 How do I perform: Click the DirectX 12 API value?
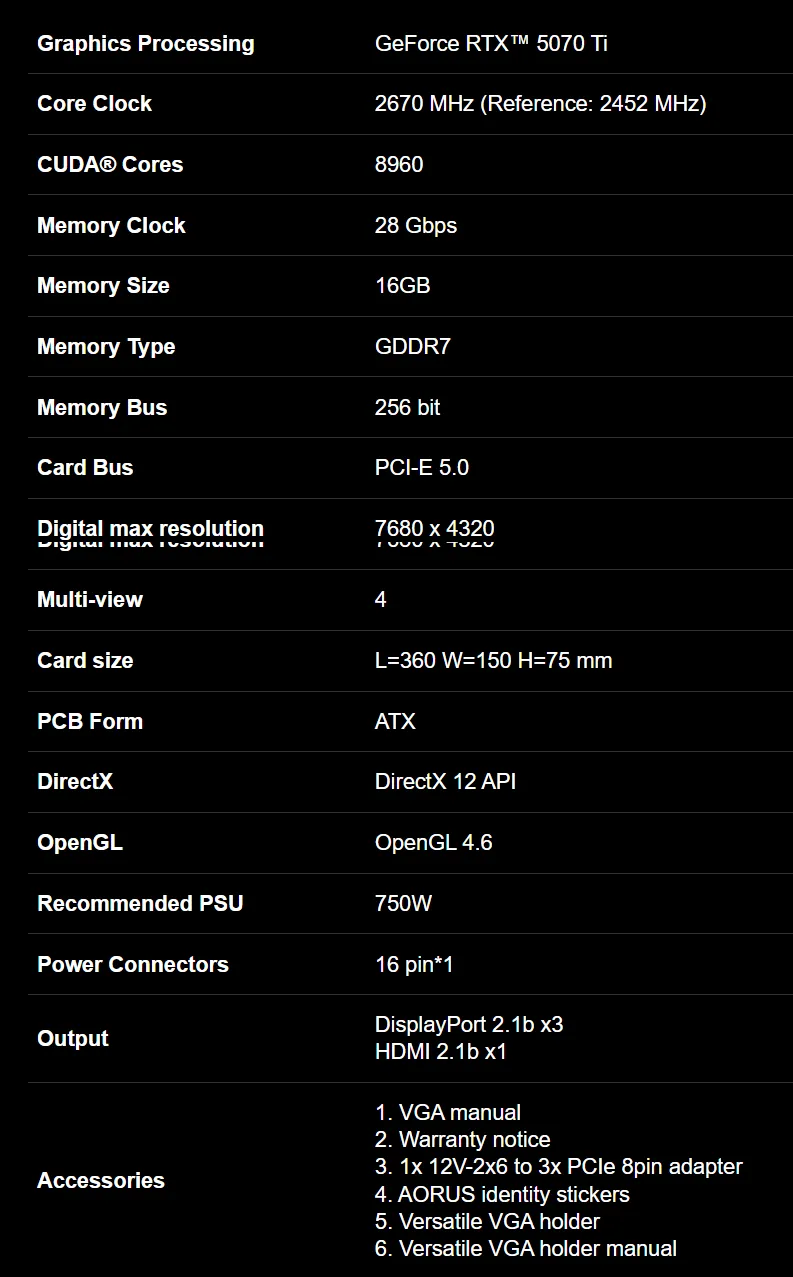click(x=446, y=782)
